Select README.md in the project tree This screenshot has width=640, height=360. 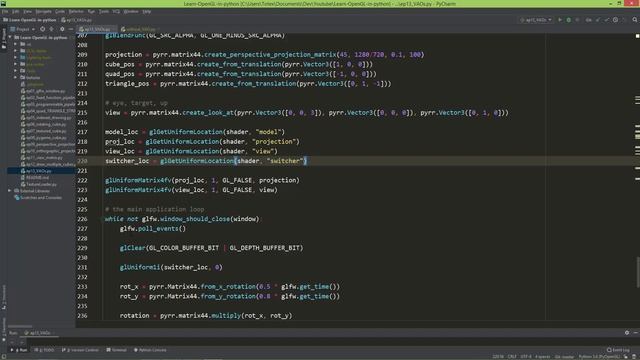[37, 178]
